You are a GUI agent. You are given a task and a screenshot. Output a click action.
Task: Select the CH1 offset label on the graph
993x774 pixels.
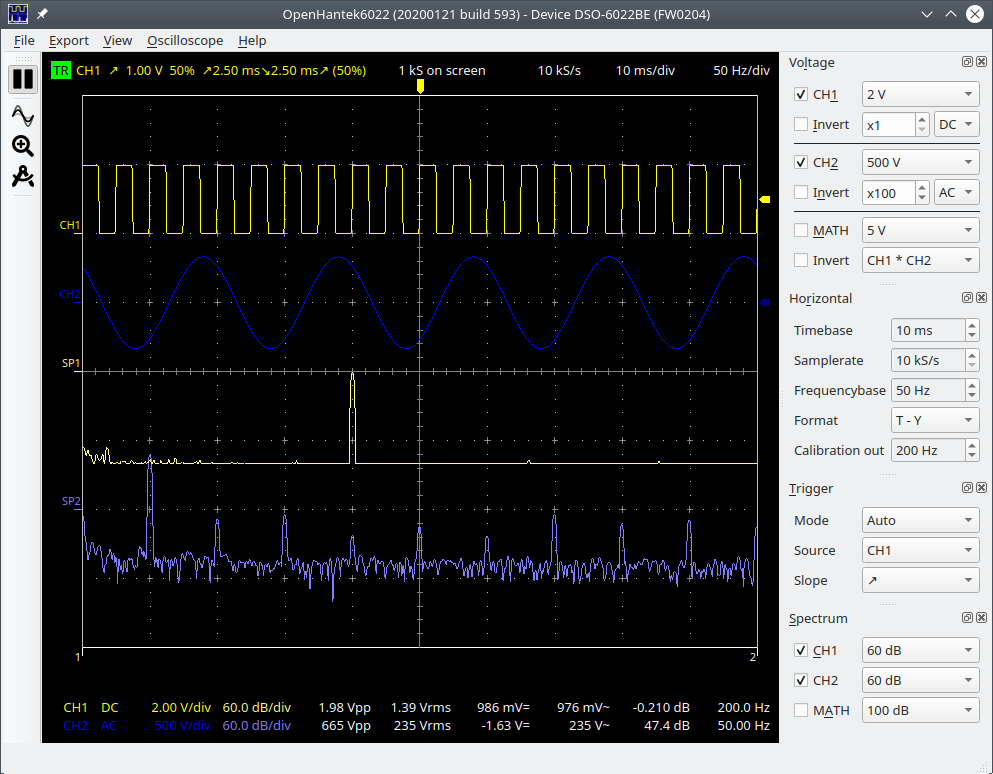click(70, 225)
